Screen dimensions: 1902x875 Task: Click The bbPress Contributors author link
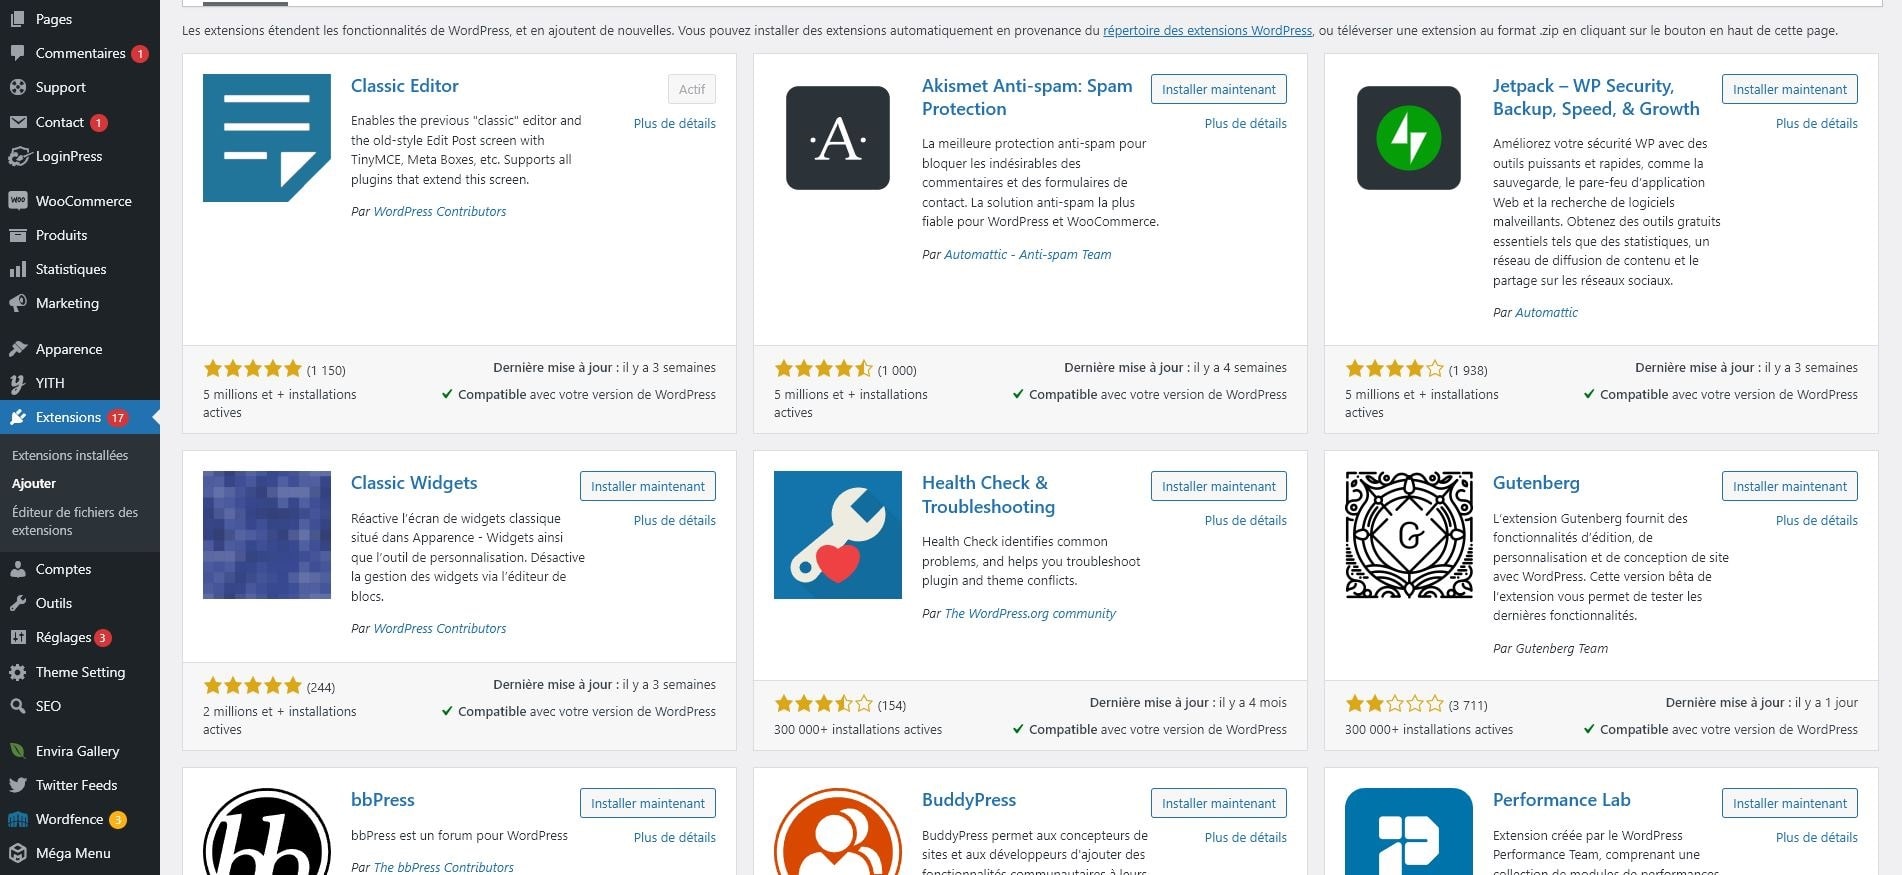pyautogui.click(x=443, y=867)
